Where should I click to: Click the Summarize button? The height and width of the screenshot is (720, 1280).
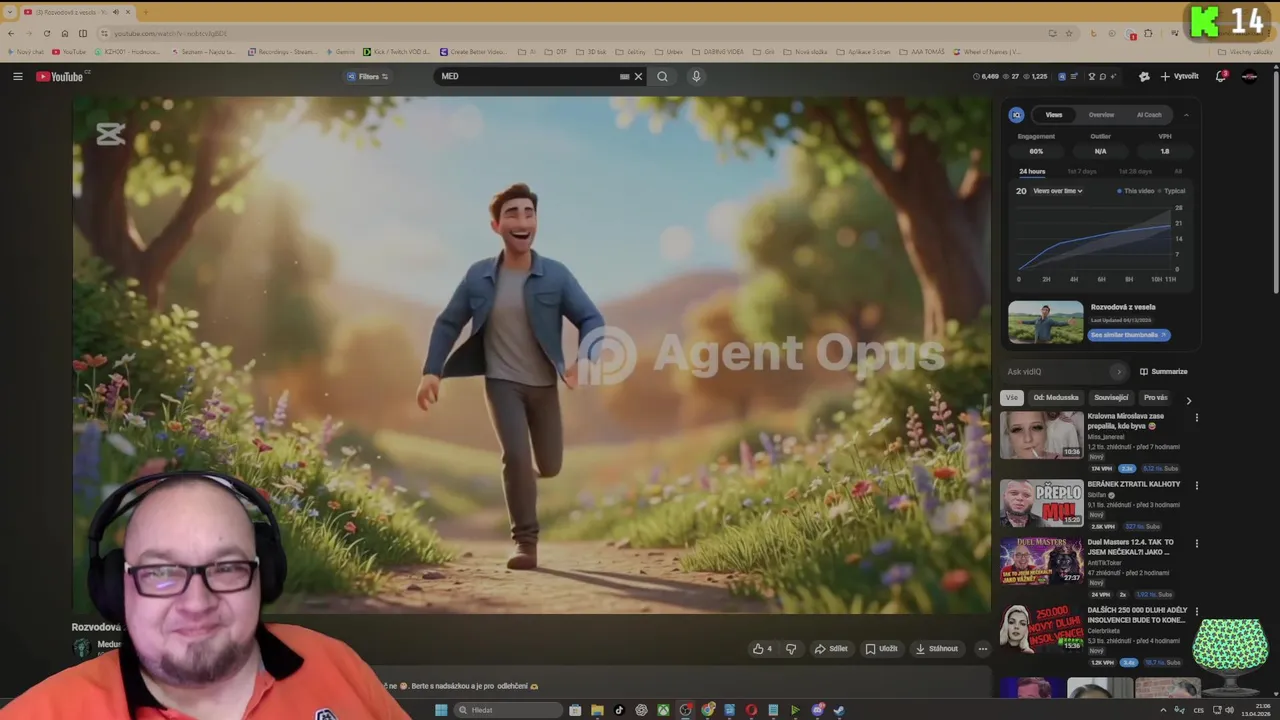(x=1164, y=372)
